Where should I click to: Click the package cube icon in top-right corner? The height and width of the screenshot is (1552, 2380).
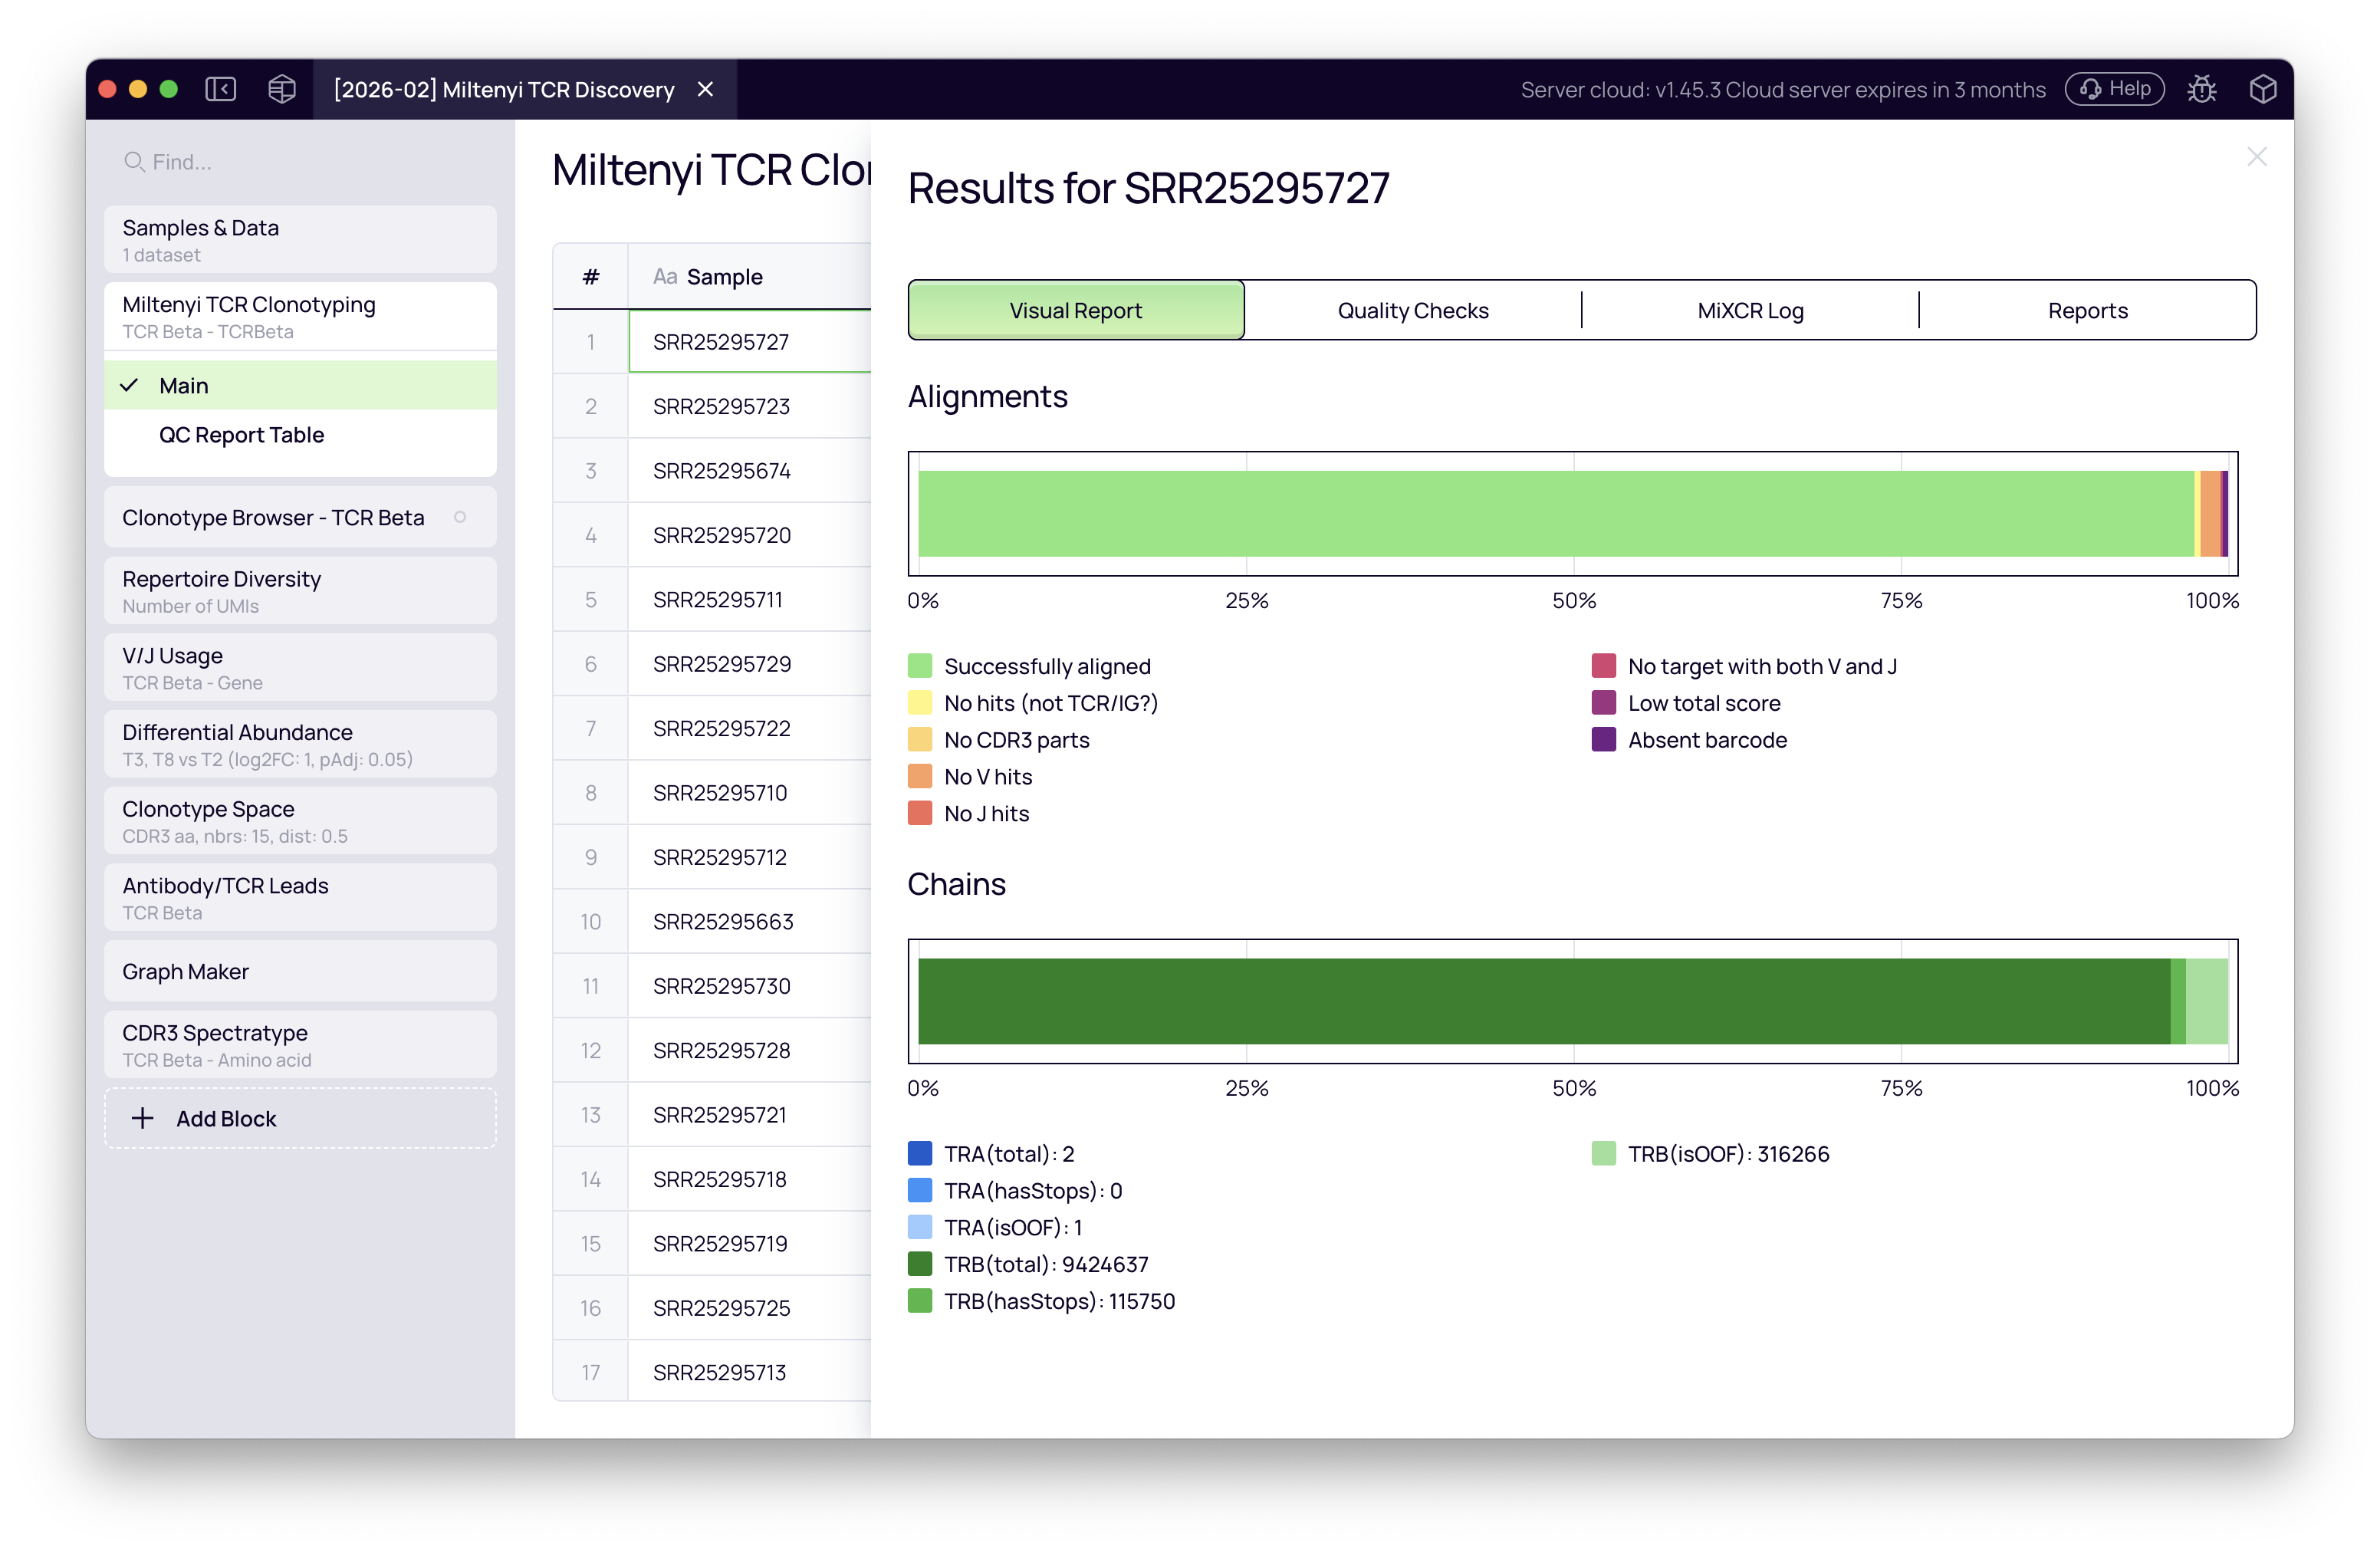pyautogui.click(x=2264, y=89)
